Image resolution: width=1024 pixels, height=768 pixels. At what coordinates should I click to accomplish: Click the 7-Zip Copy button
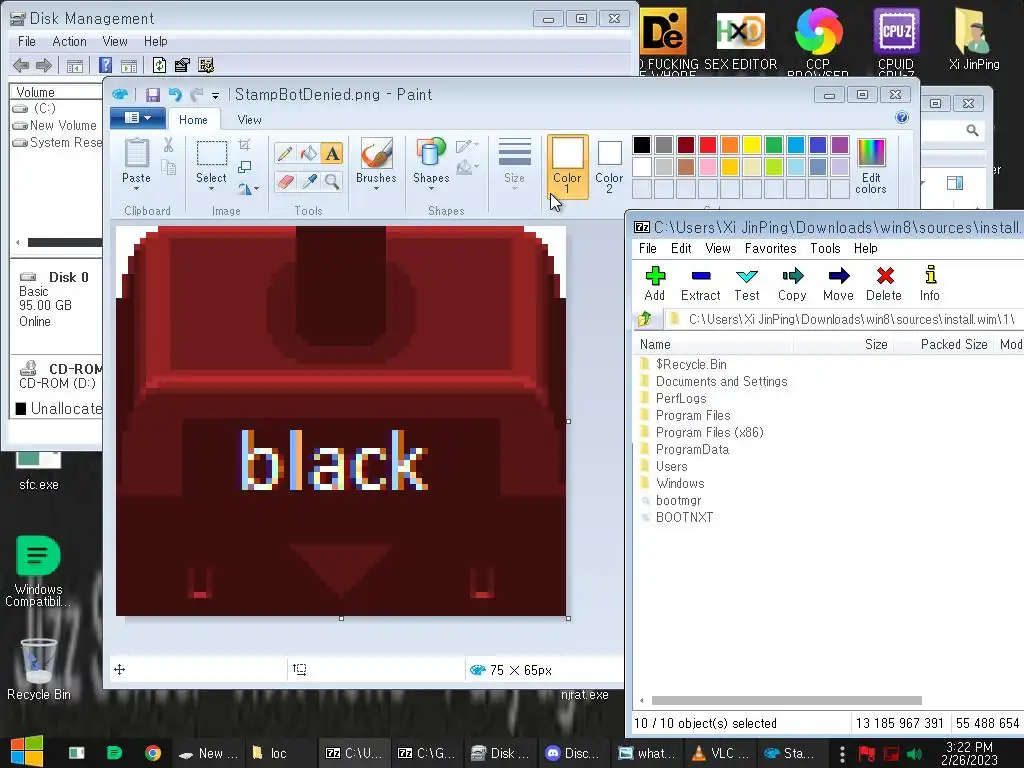[792, 284]
